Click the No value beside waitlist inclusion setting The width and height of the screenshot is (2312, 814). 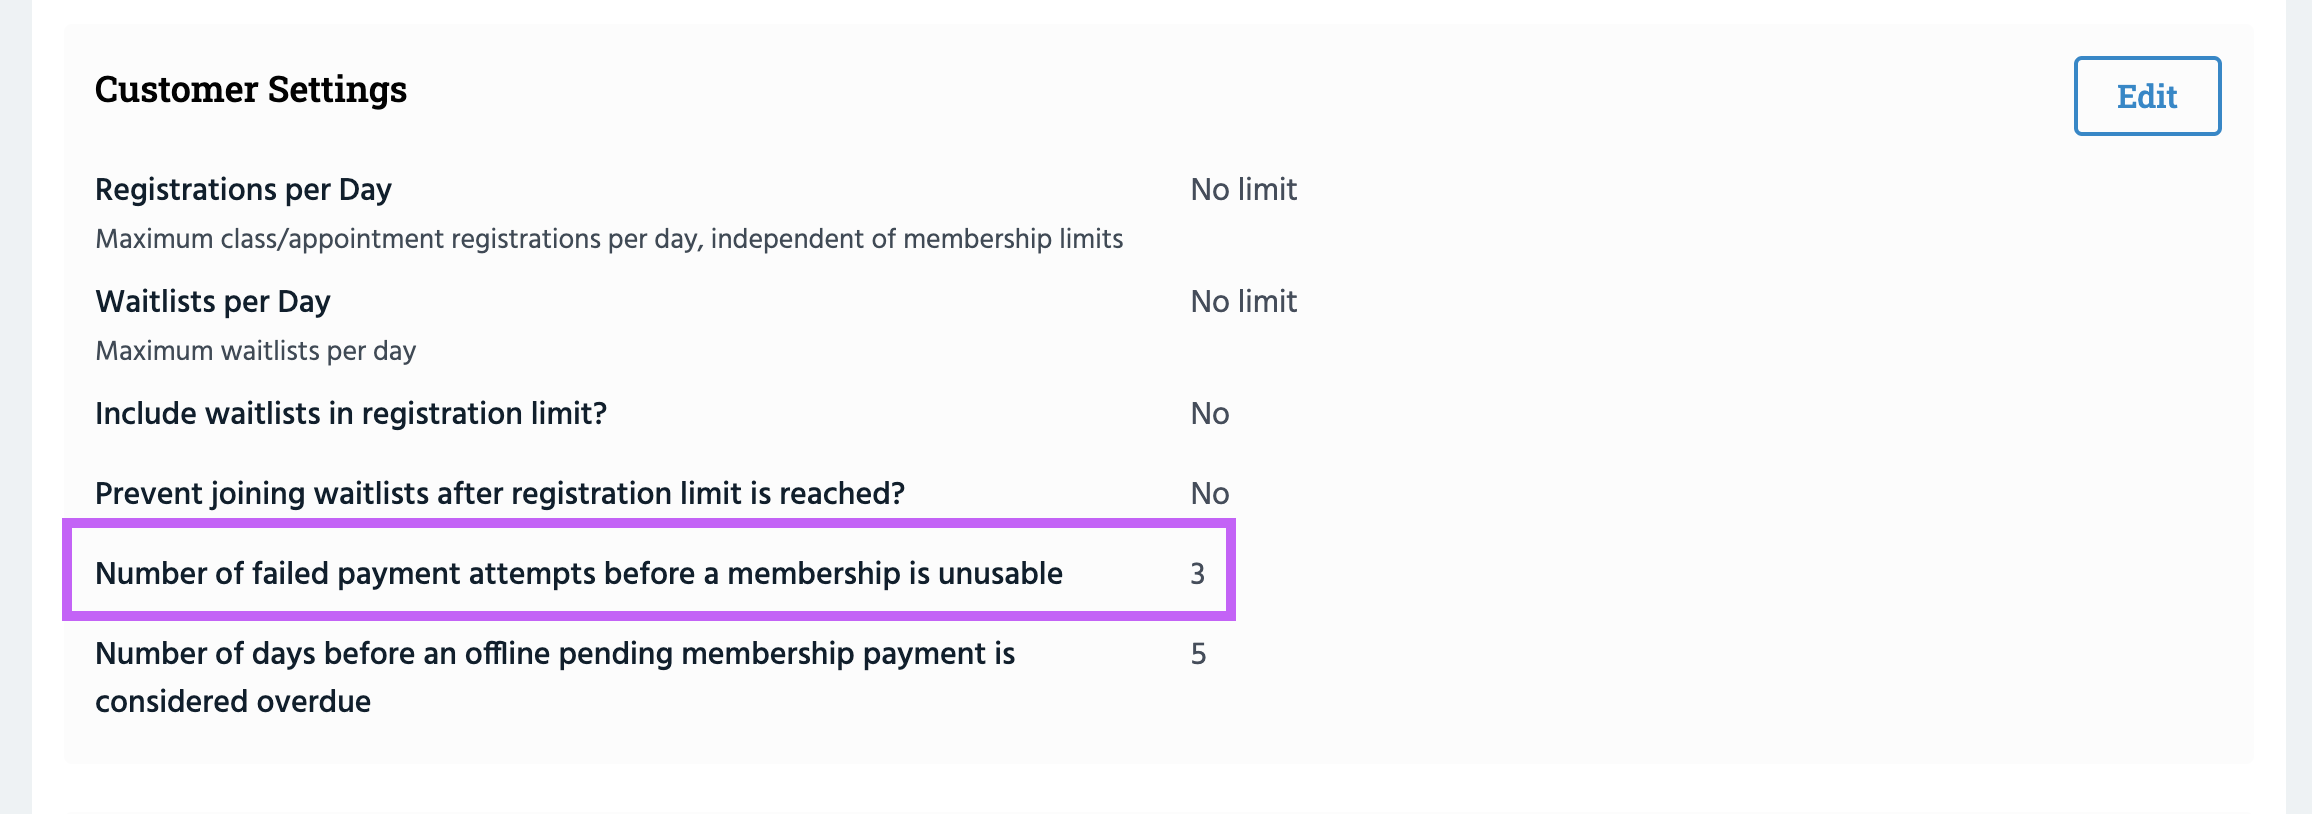click(1208, 413)
